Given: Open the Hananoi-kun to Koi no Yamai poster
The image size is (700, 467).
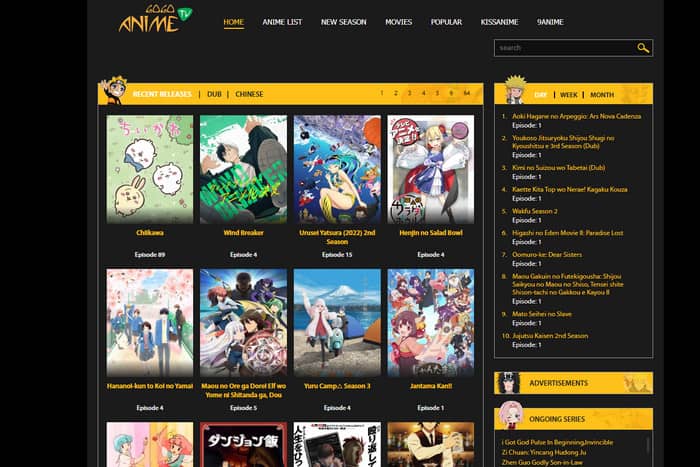Looking at the screenshot, I should click(x=150, y=323).
